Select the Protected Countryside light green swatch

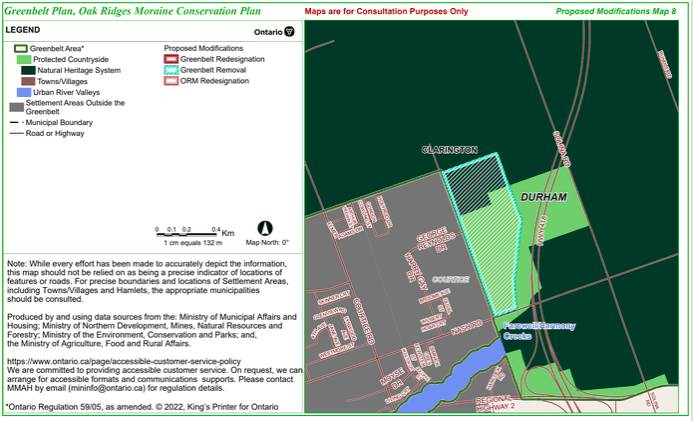[x=26, y=59]
